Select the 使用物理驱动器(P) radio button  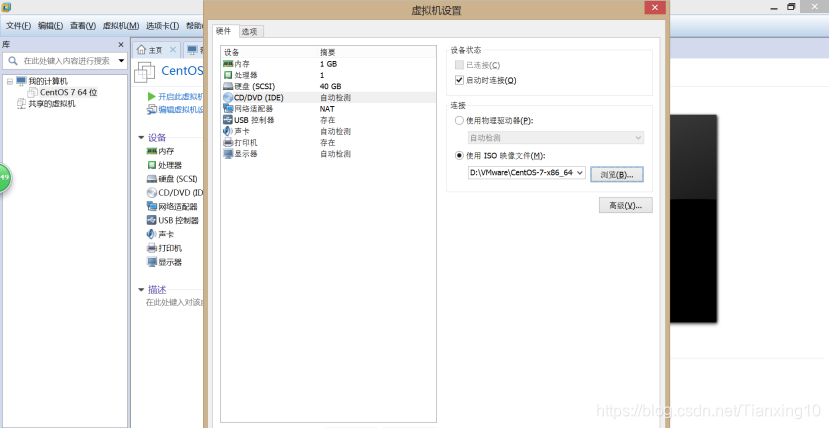459,121
